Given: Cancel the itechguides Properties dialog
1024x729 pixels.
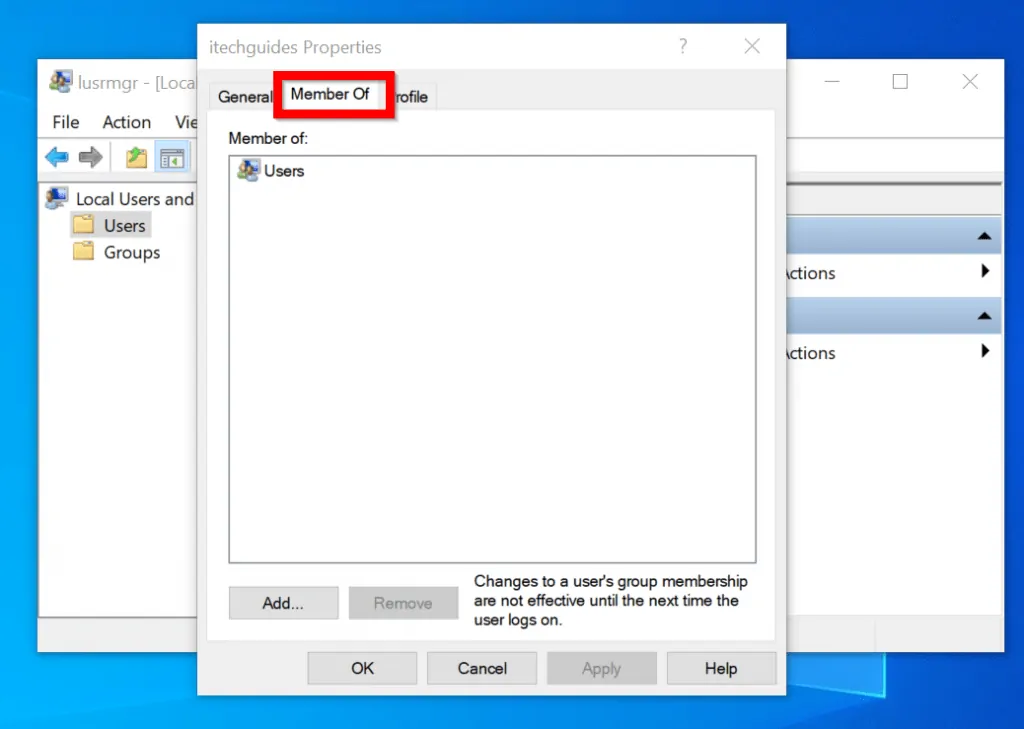Looking at the screenshot, I should (482, 668).
